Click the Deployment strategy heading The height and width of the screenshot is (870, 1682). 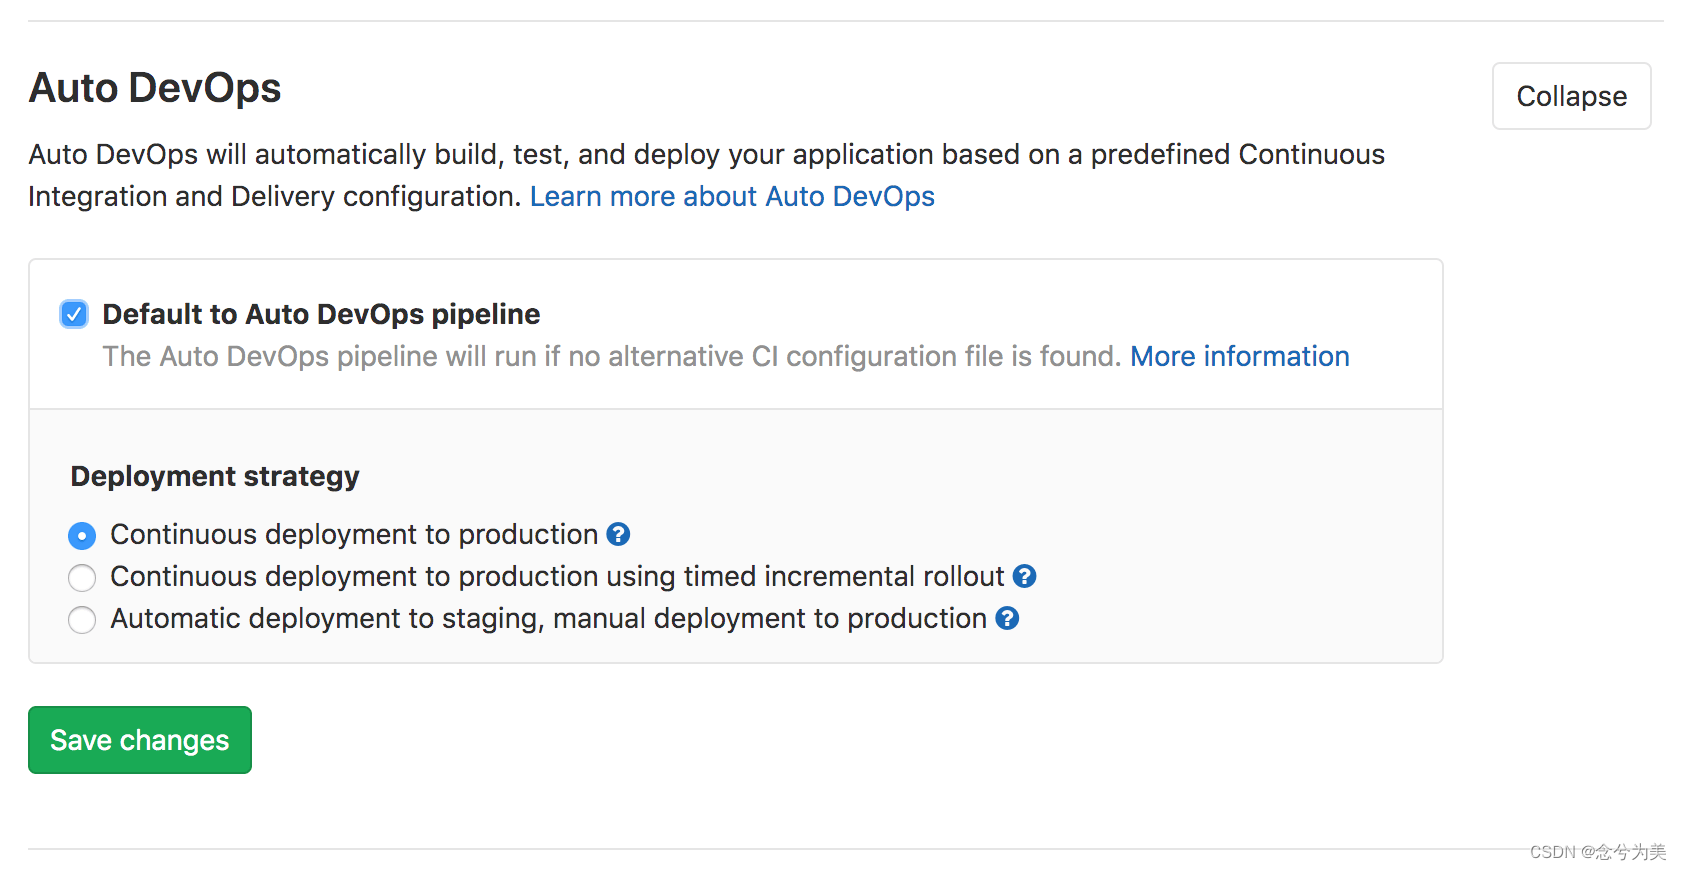point(215,476)
